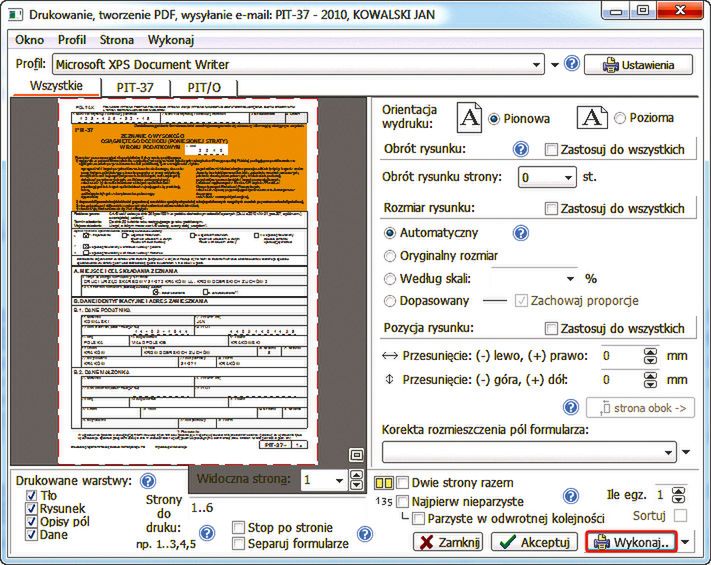This screenshot has width=711, height=565.
Task: Enable Separuj formularze checkbox
Action: tap(238, 543)
